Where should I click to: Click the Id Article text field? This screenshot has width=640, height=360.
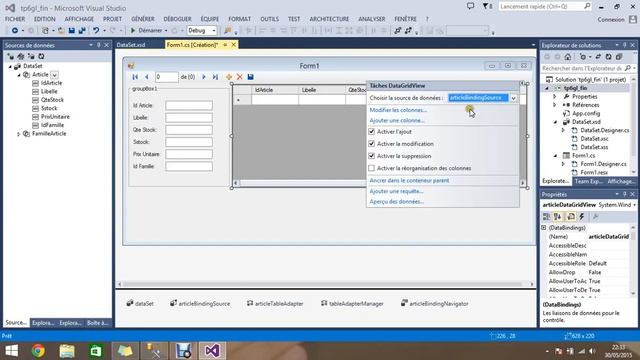pyautogui.click(x=189, y=105)
